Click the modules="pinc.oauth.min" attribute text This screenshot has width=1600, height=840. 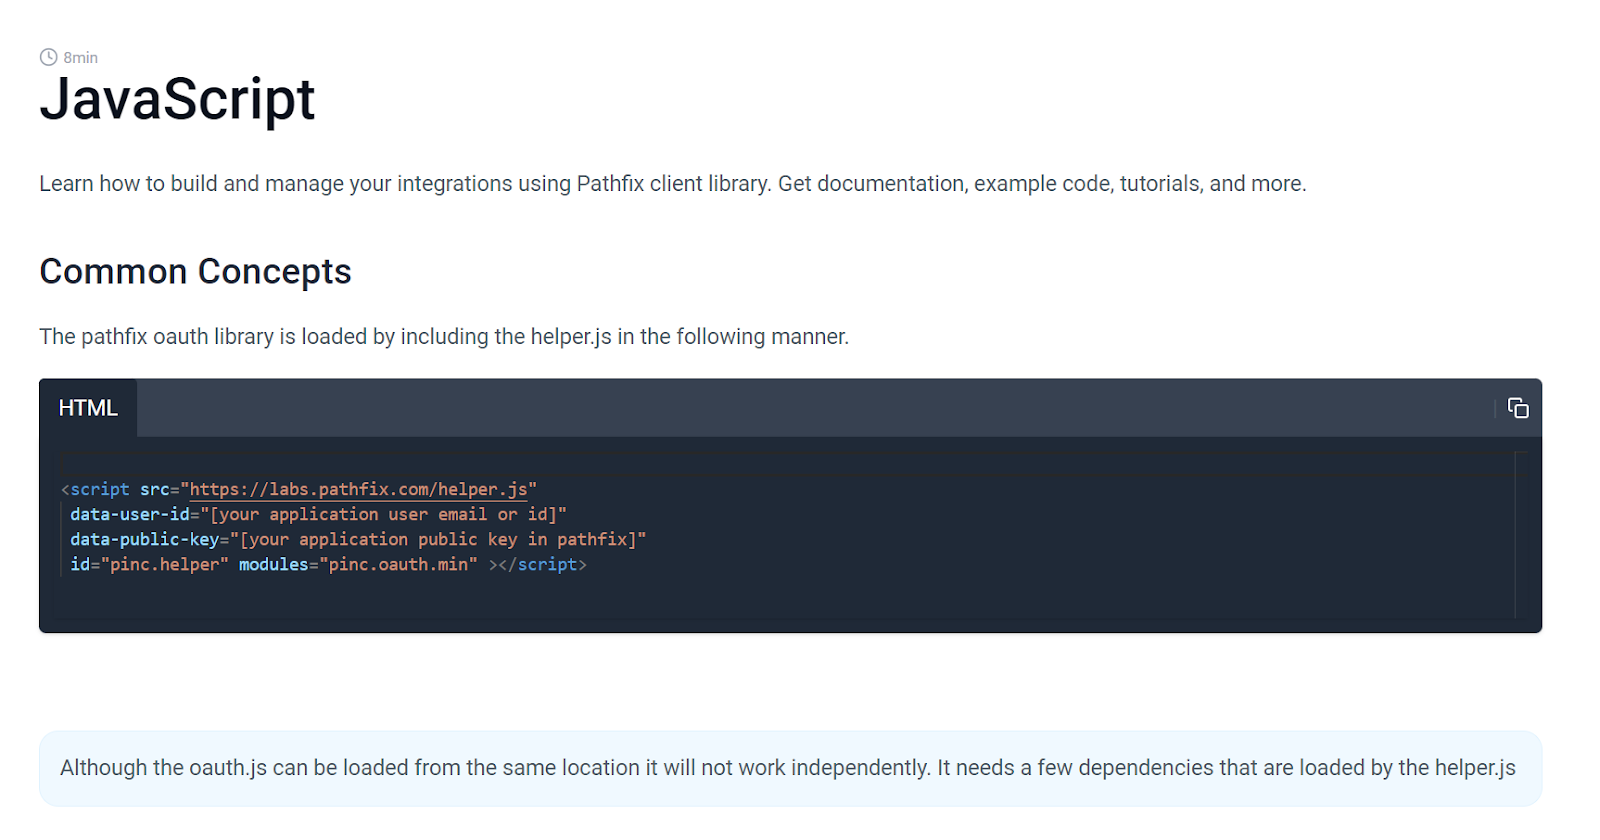tap(358, 564)
